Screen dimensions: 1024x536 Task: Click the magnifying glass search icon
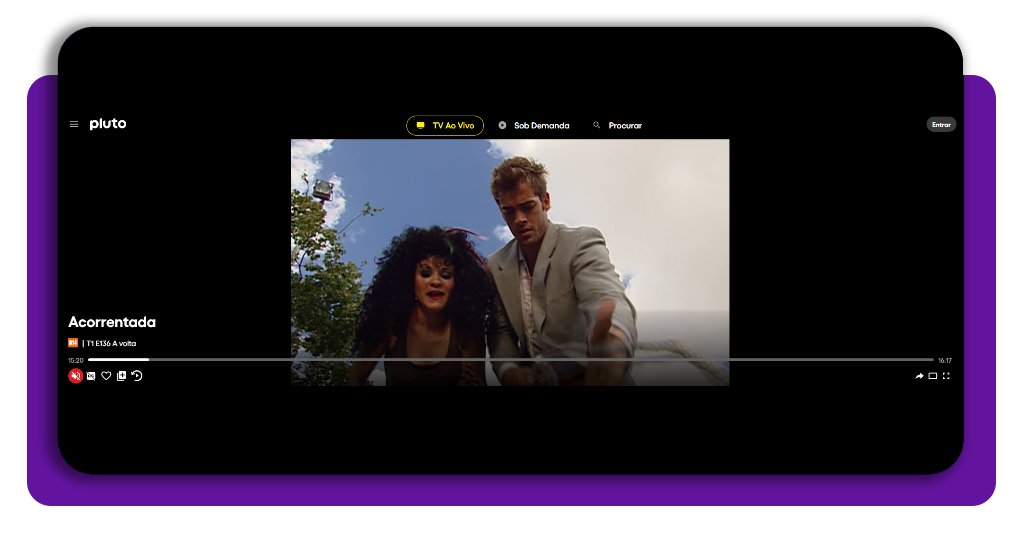pyautogui.click(x=597, y=126)
